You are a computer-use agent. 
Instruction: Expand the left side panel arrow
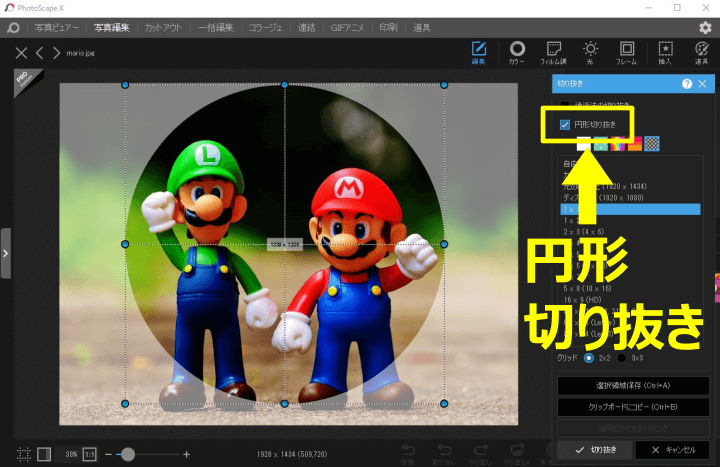(6, 253)
